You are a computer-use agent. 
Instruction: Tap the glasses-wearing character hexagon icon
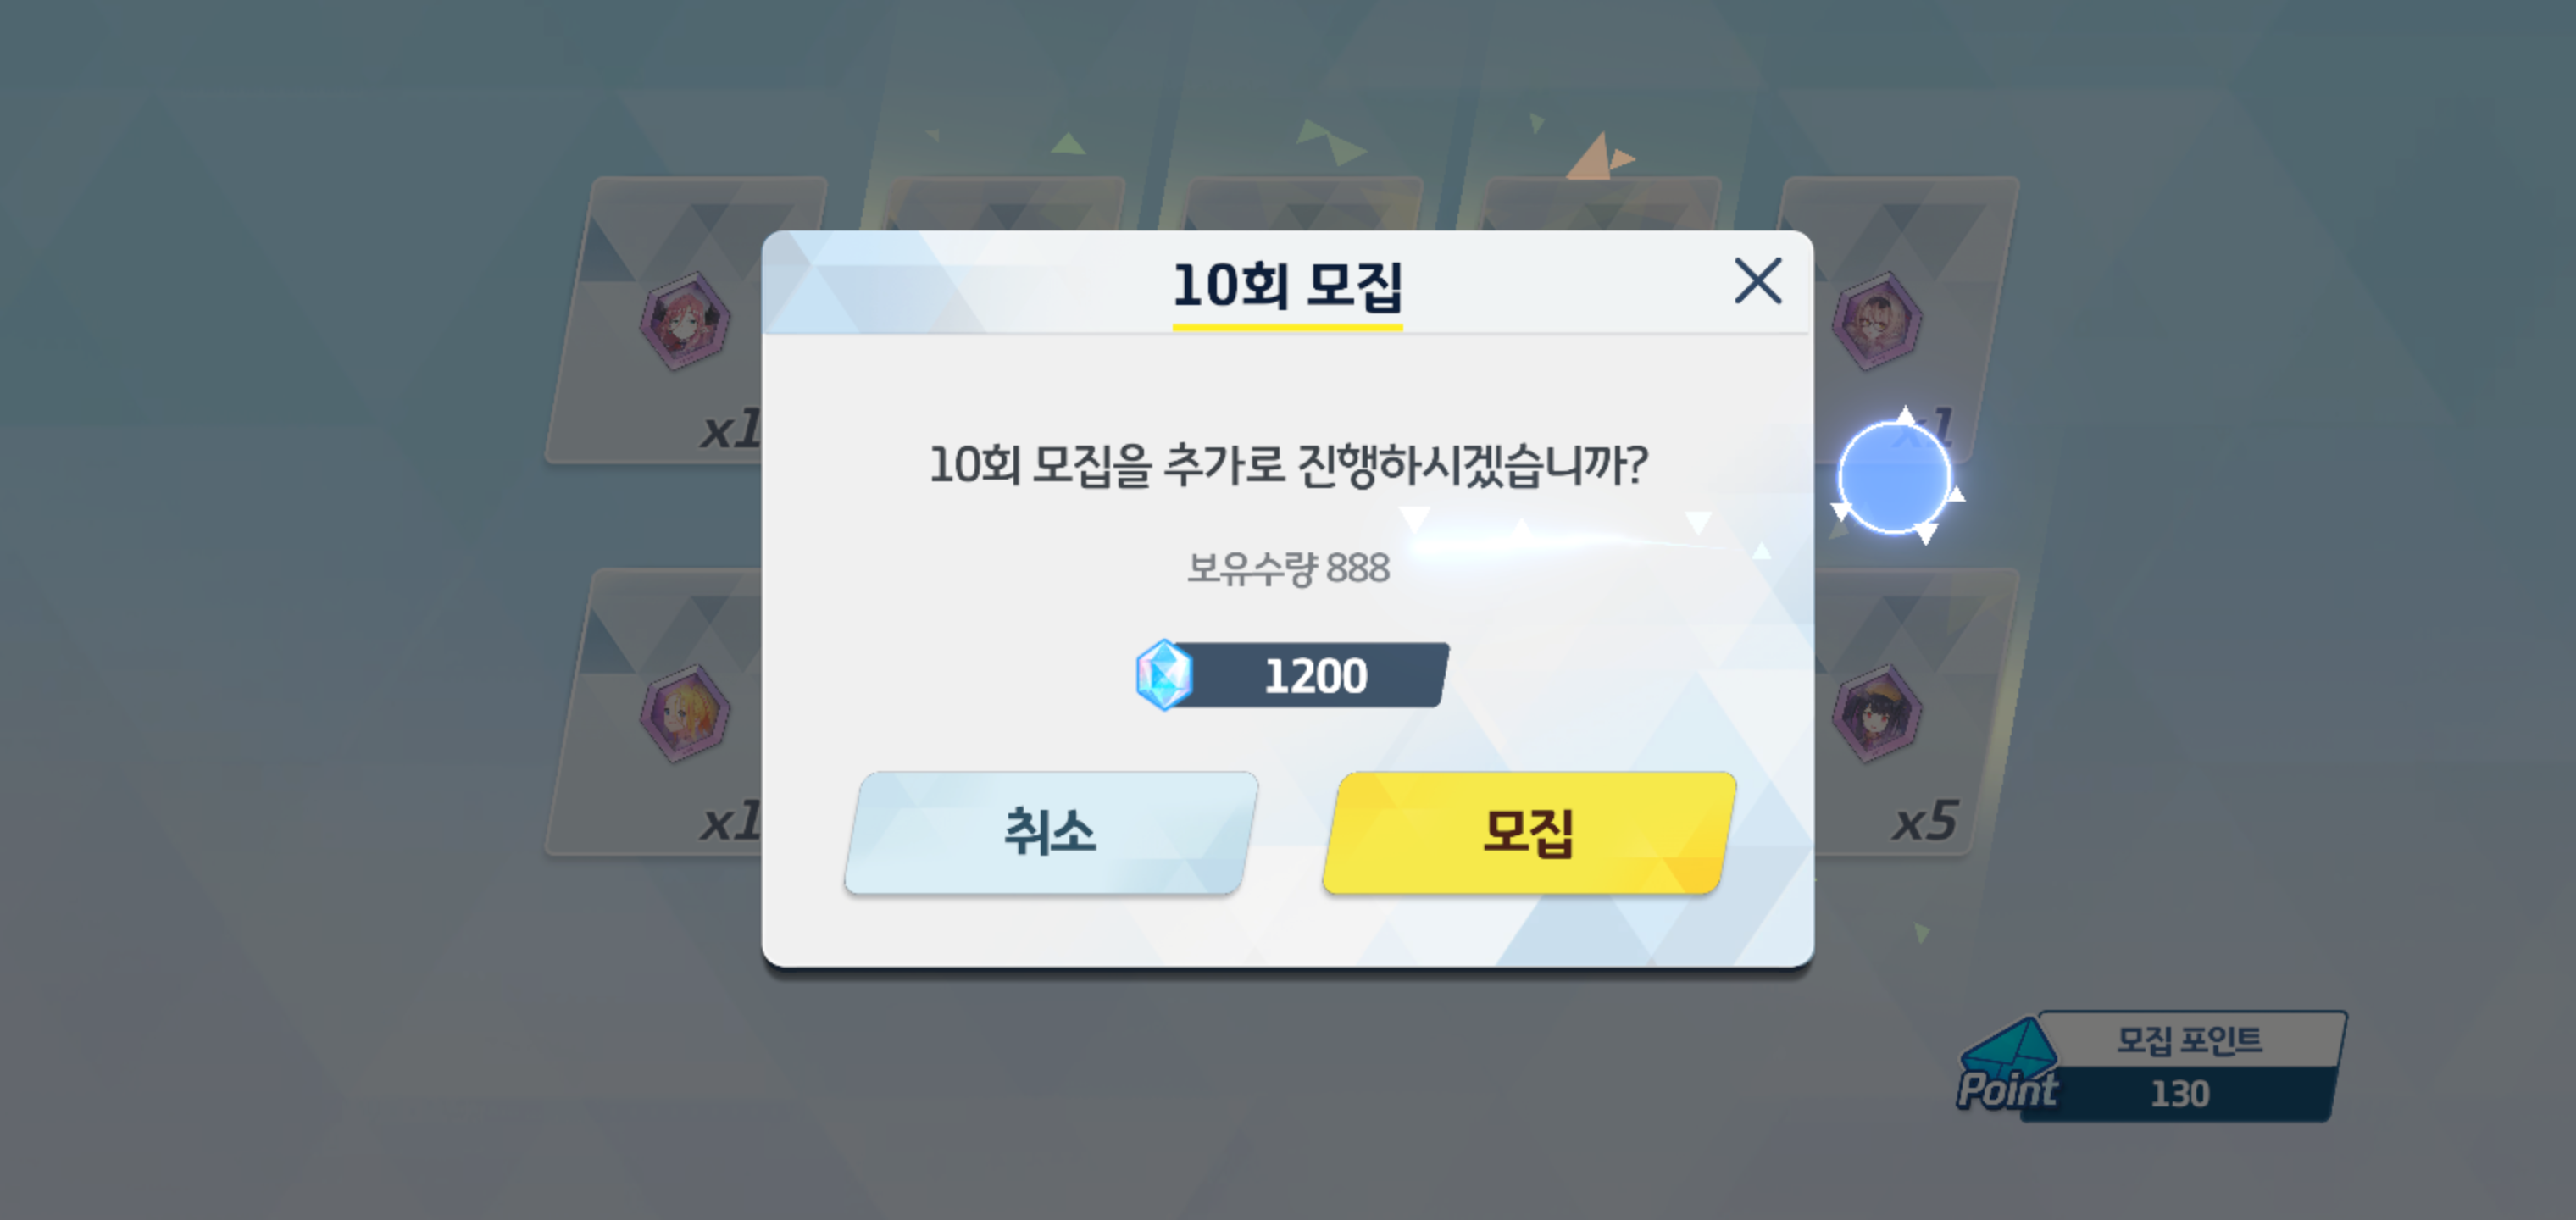1877,321
